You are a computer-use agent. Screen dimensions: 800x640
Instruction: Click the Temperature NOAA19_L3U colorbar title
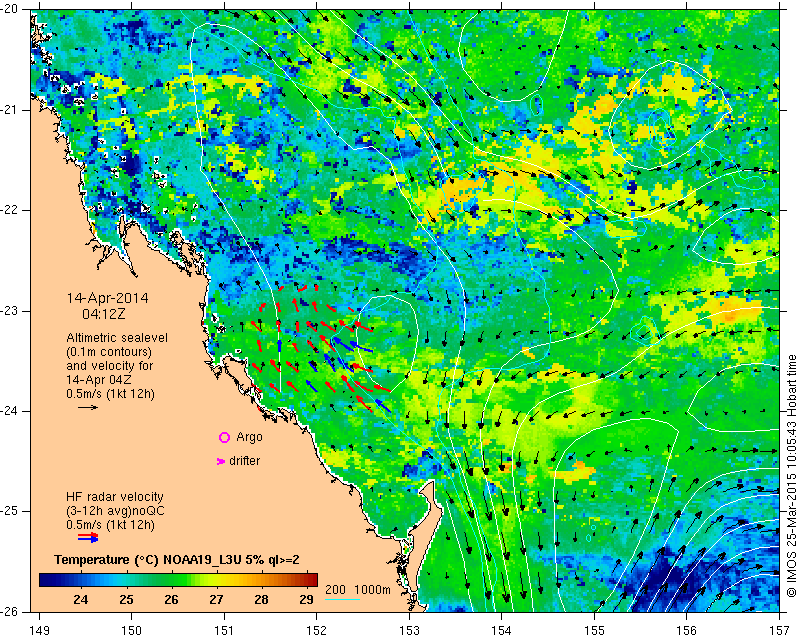tap(177, 560)
